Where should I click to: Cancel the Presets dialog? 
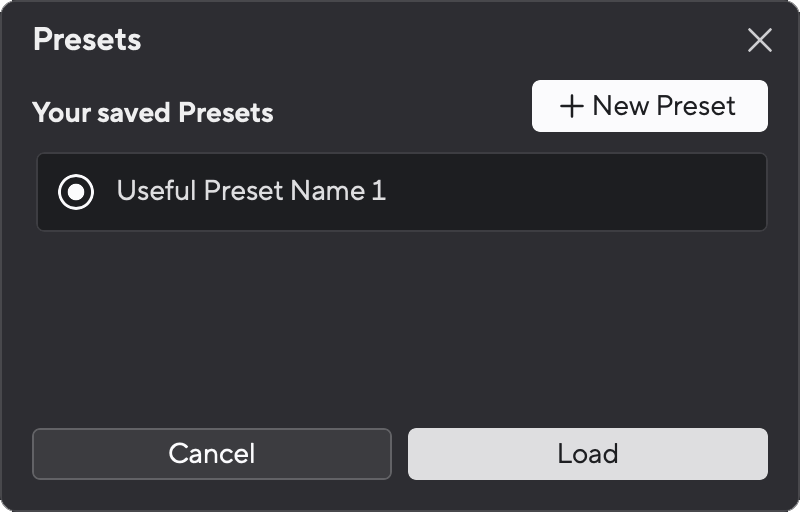(x=212, y=454)
